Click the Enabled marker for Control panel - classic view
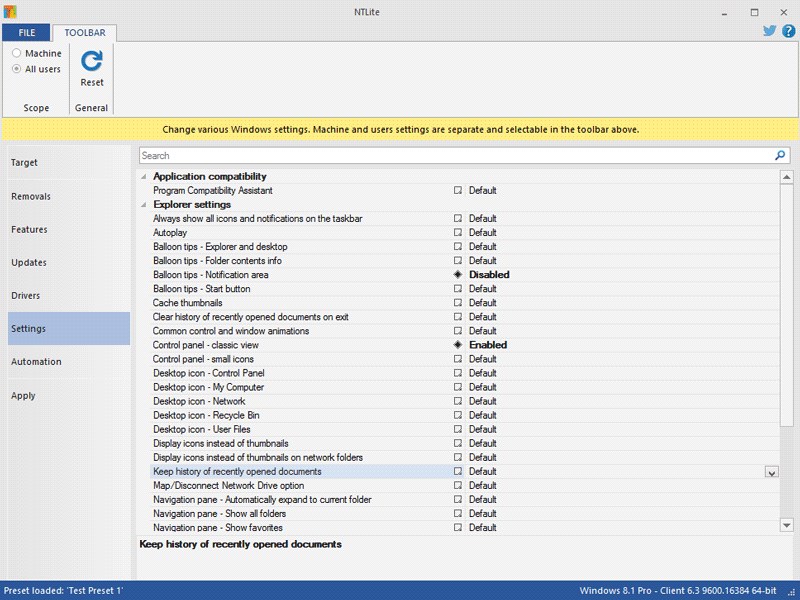This screenshot has width=800, height=600. point(458,345)
